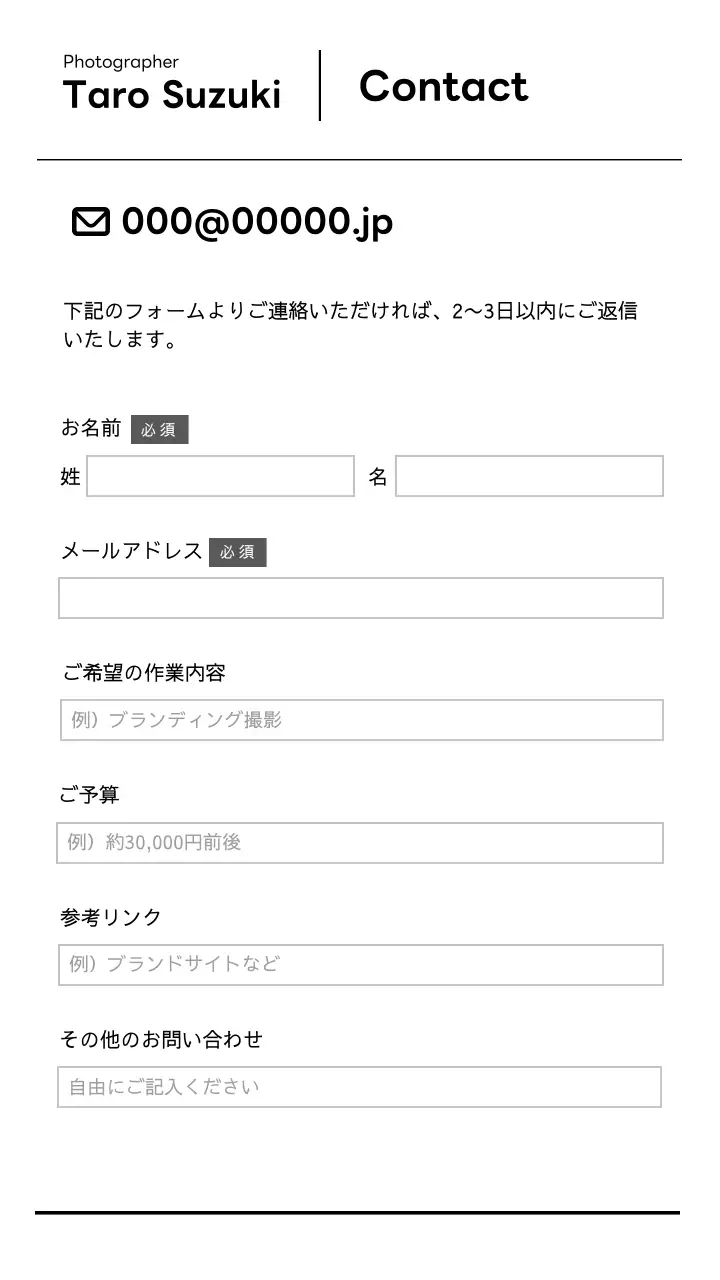Click the ご予算 field with 約30,000円前後 placeholder
Screen dimensions: 720x1280
[360, 843]
